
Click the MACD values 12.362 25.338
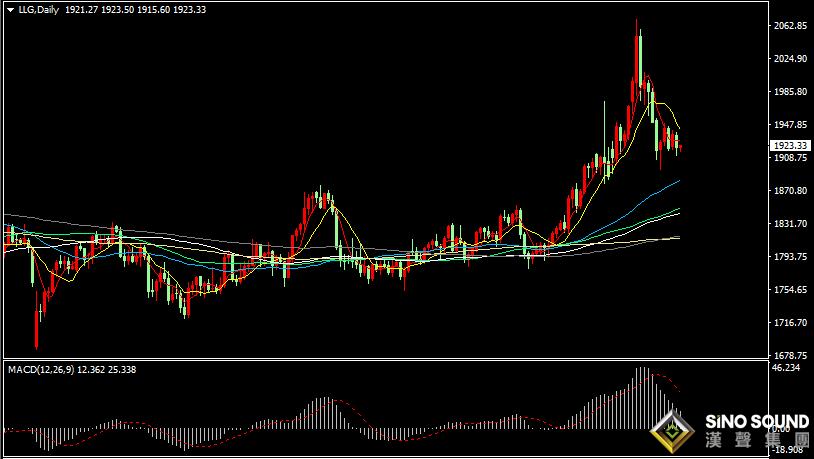point(107,370)
